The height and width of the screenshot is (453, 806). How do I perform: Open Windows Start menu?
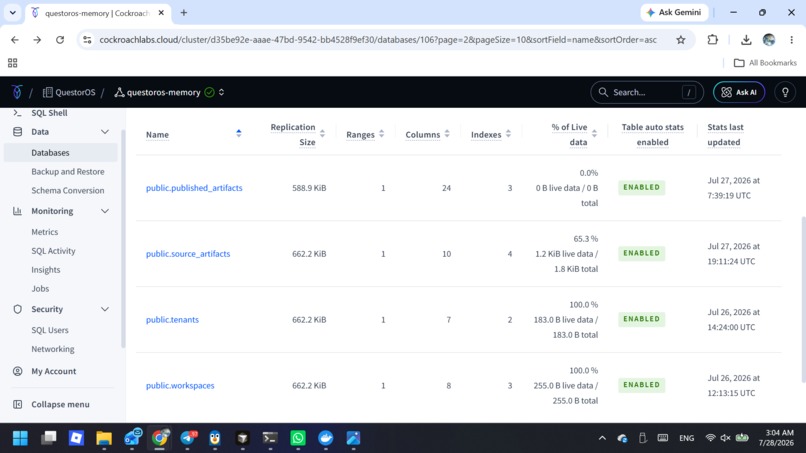tap(20, 438)
